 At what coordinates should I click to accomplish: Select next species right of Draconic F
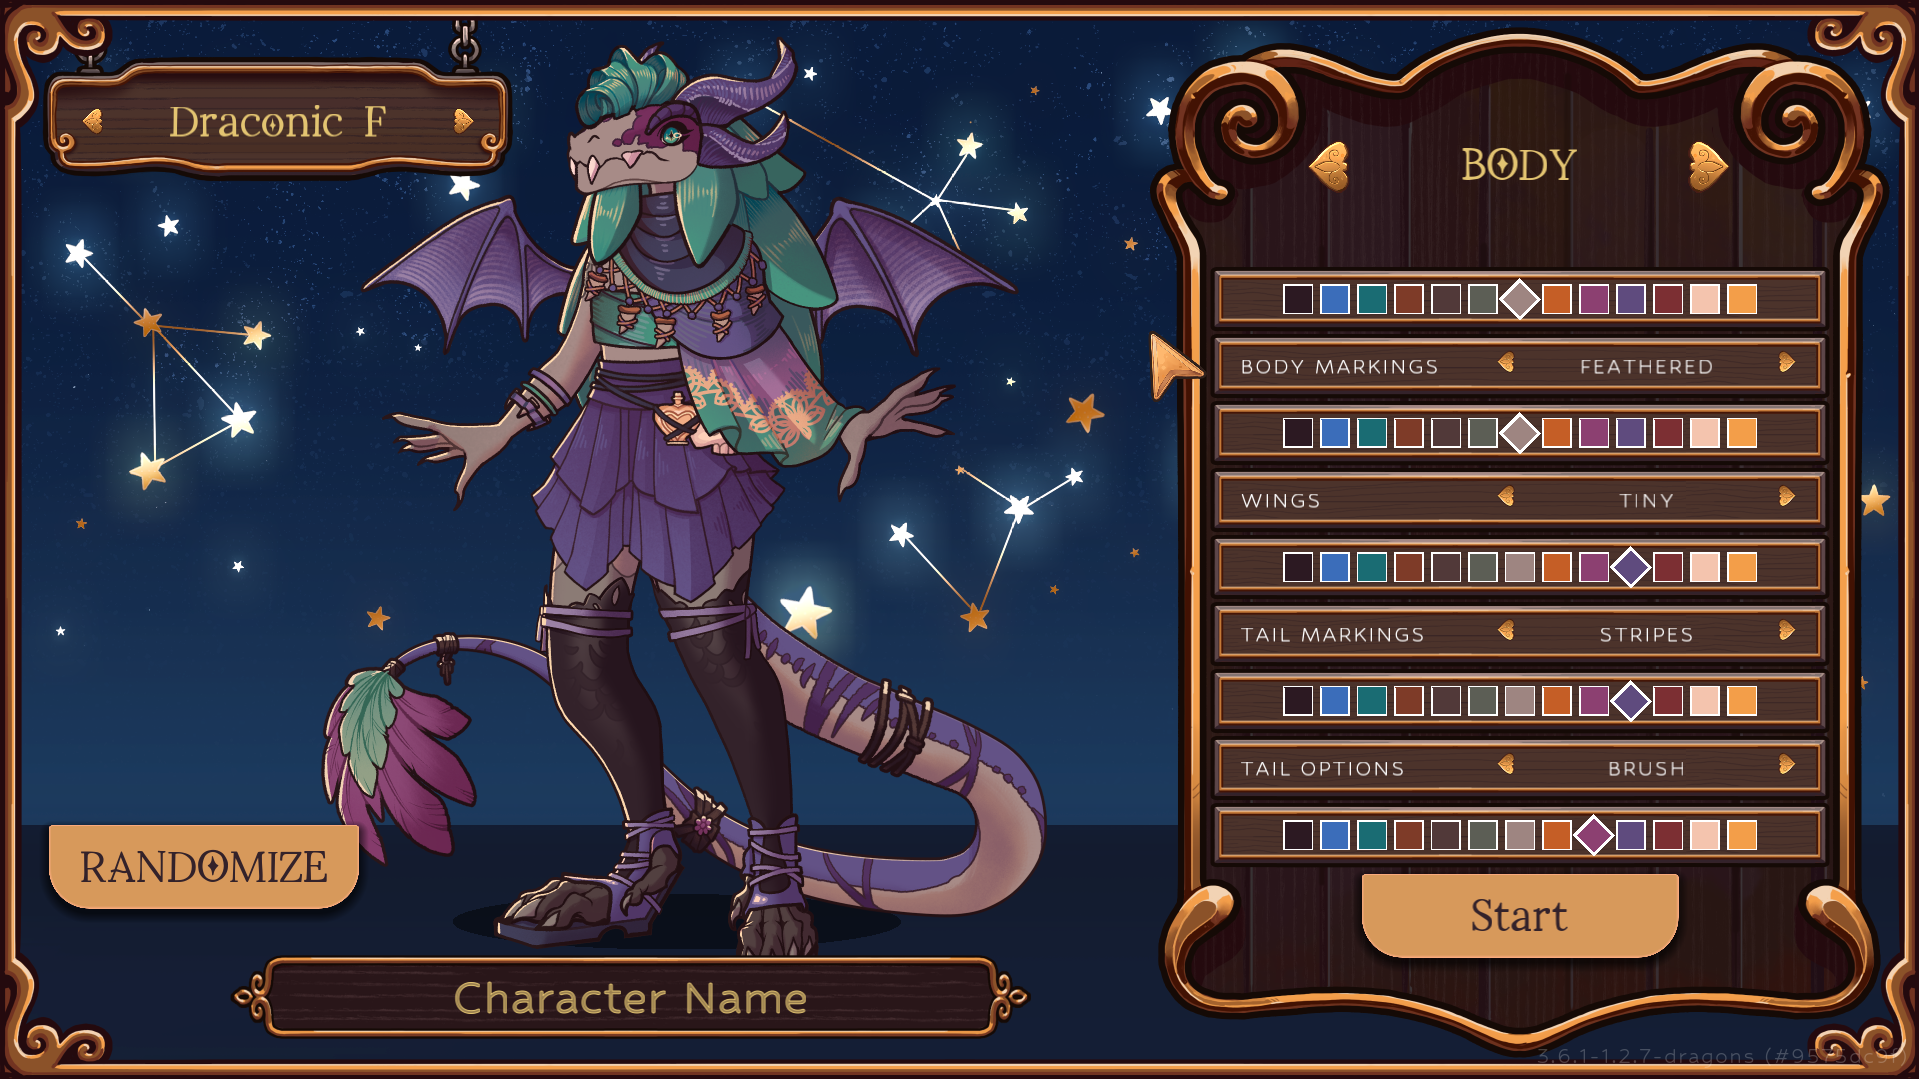462,121
